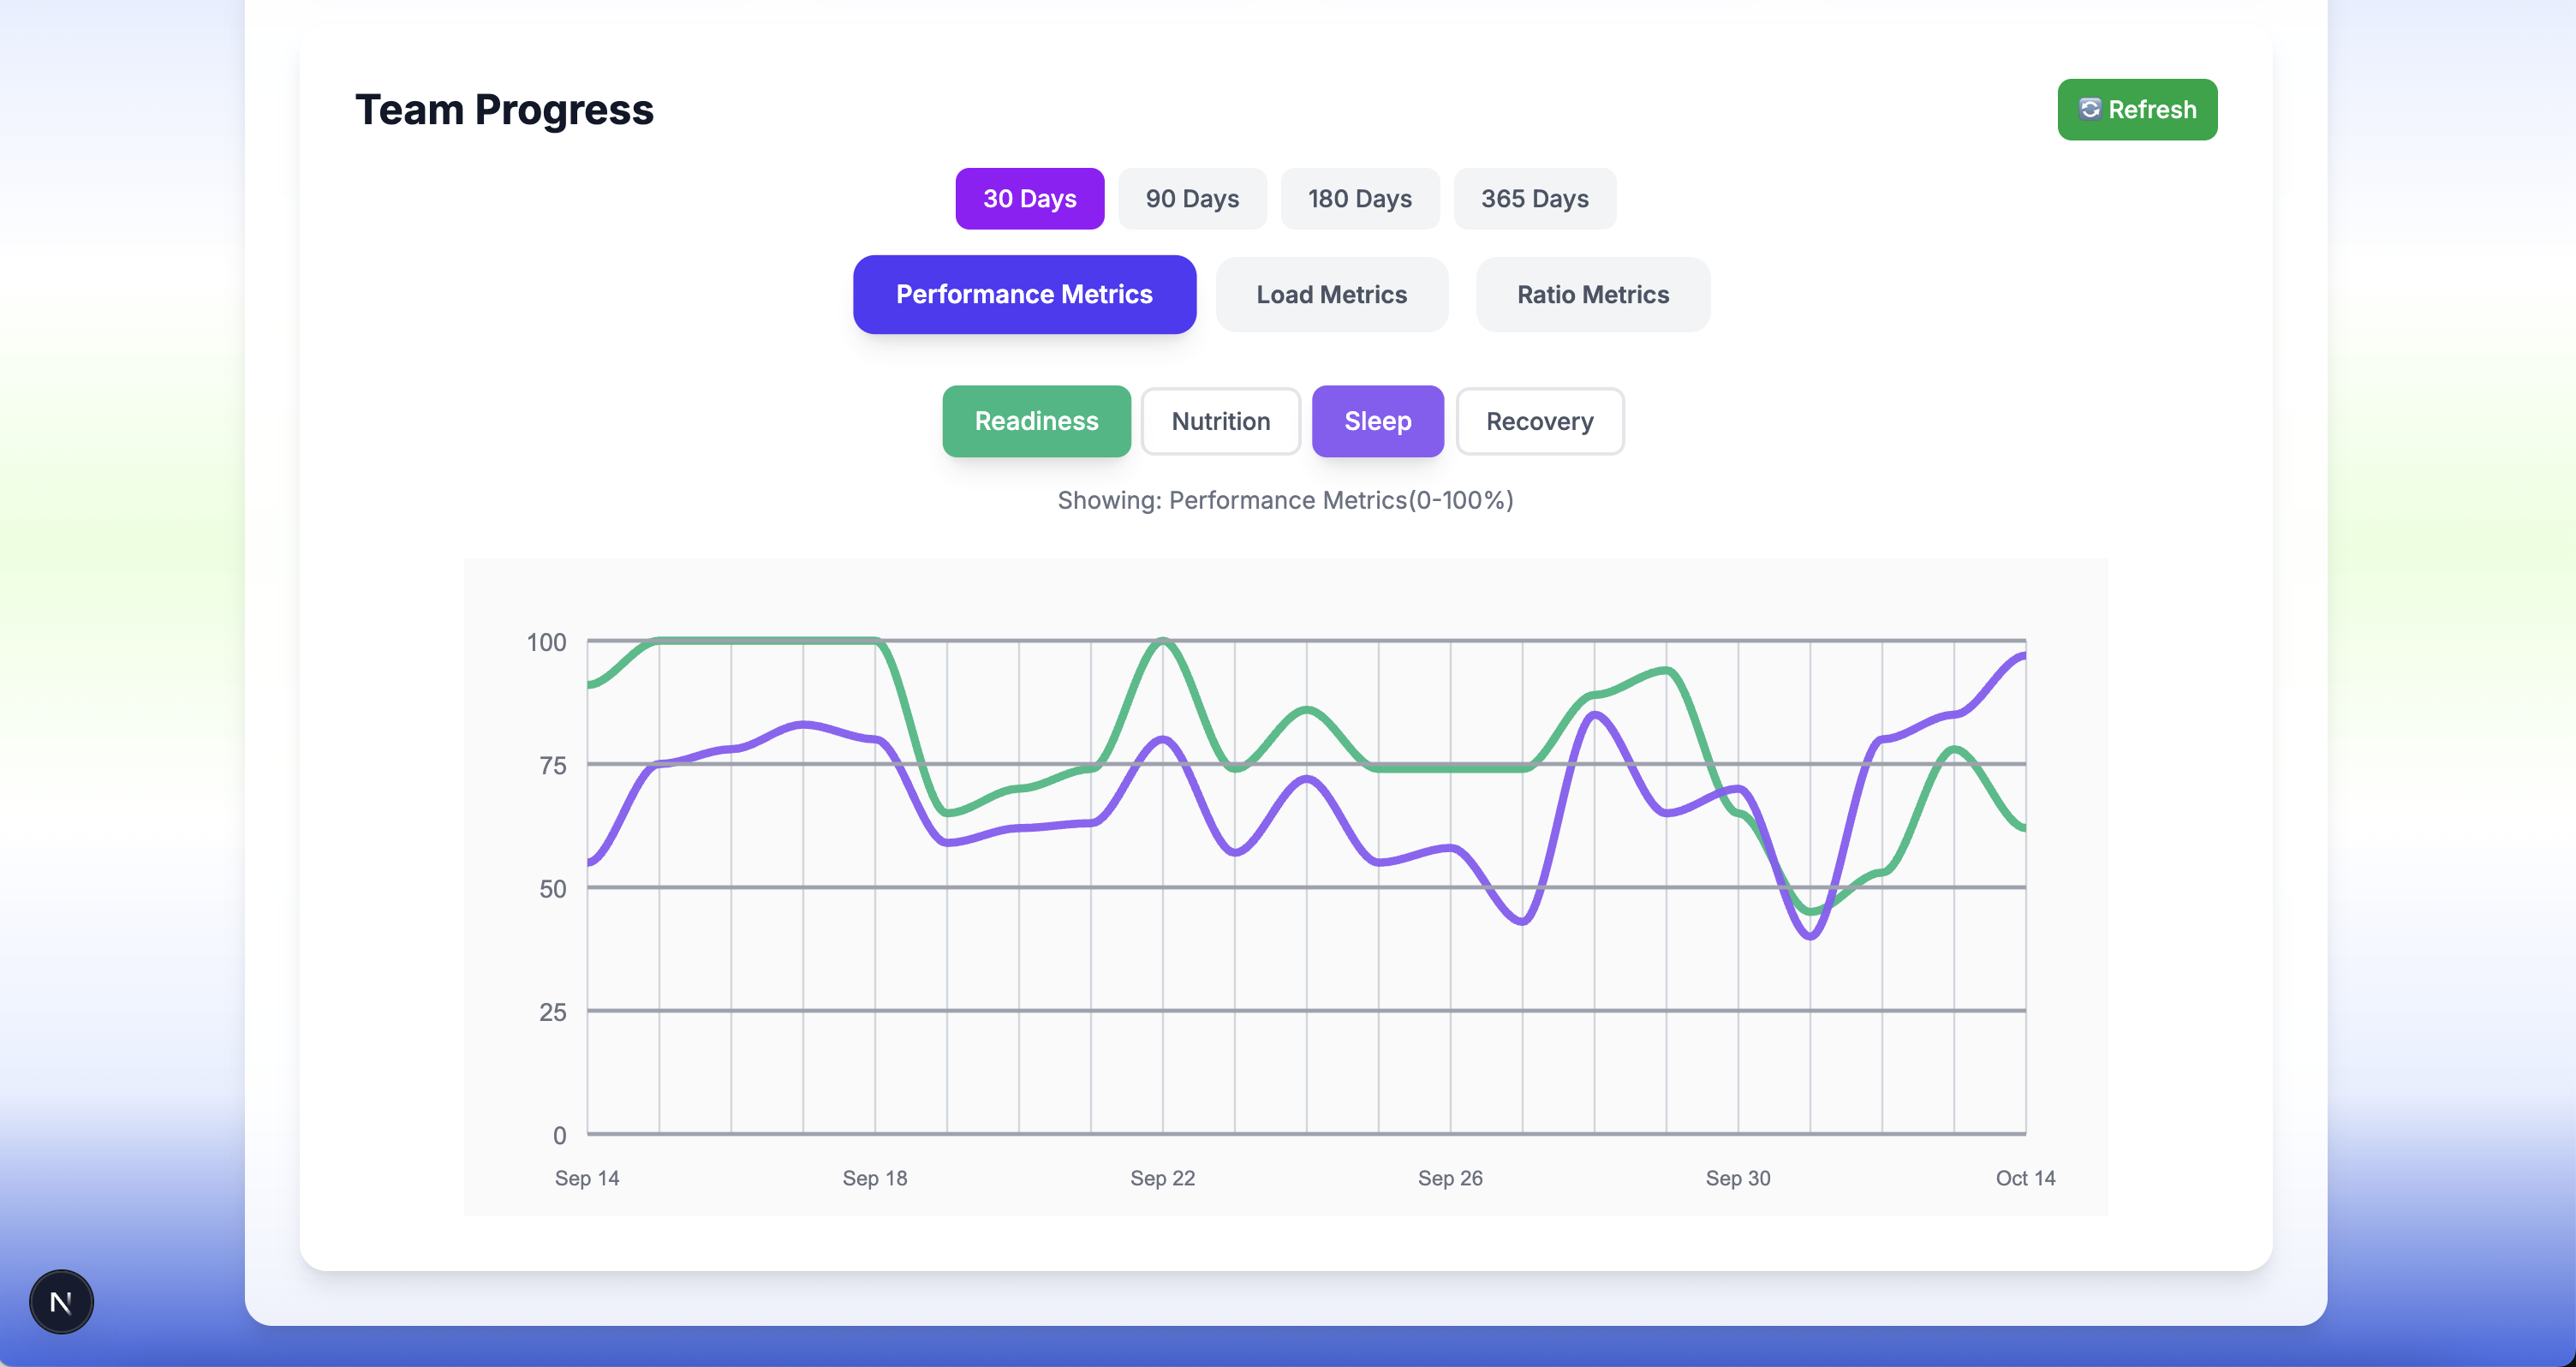This screenshot has width=2576, height=1367.
Task: Switch to the 90 Days view
Action: click(x=1192, y=198)
